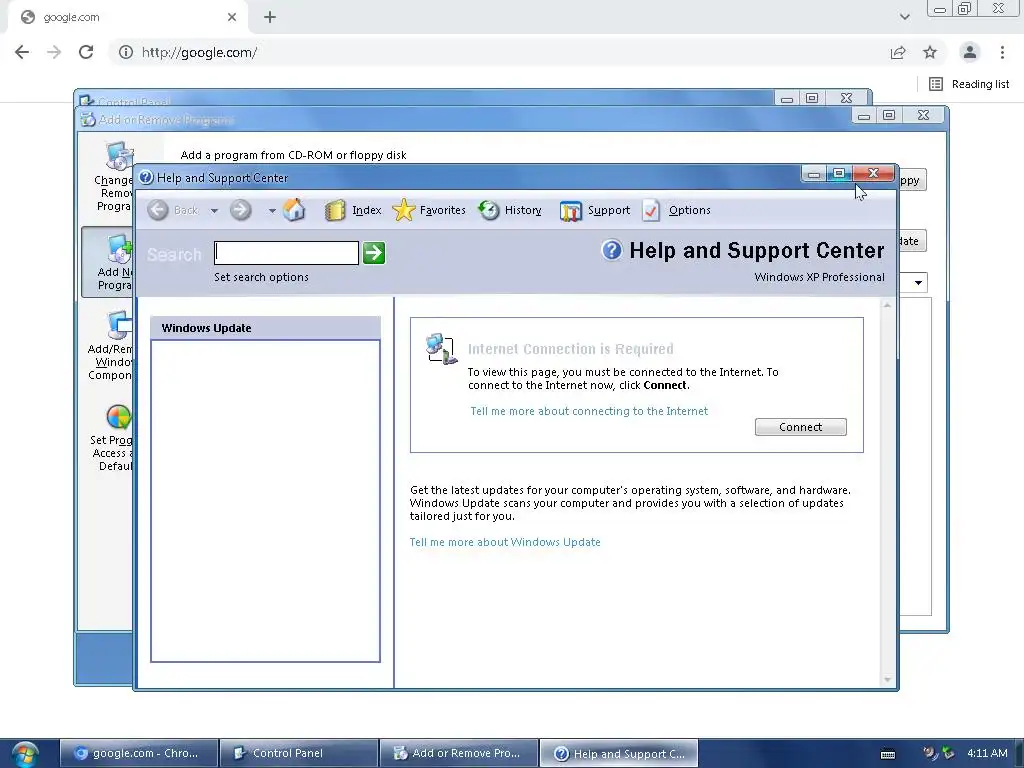Go to Help Center Home page
Image resolution: width=1024 pixels, height=768 pixels.
(294, 210)
